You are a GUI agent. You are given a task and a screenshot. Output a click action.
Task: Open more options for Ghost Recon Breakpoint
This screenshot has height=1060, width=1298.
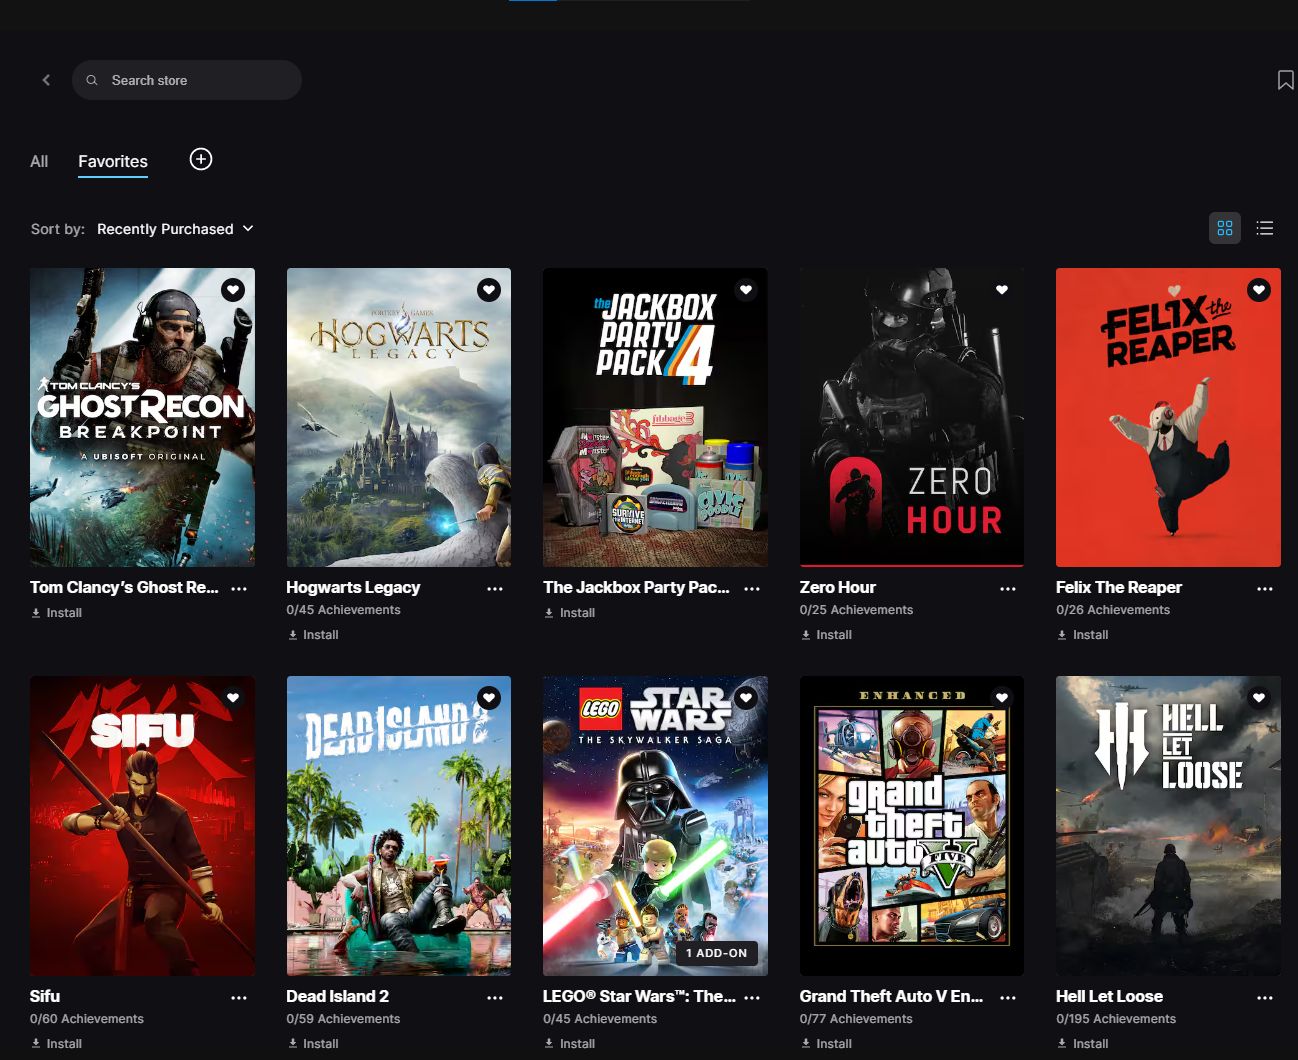239,589
